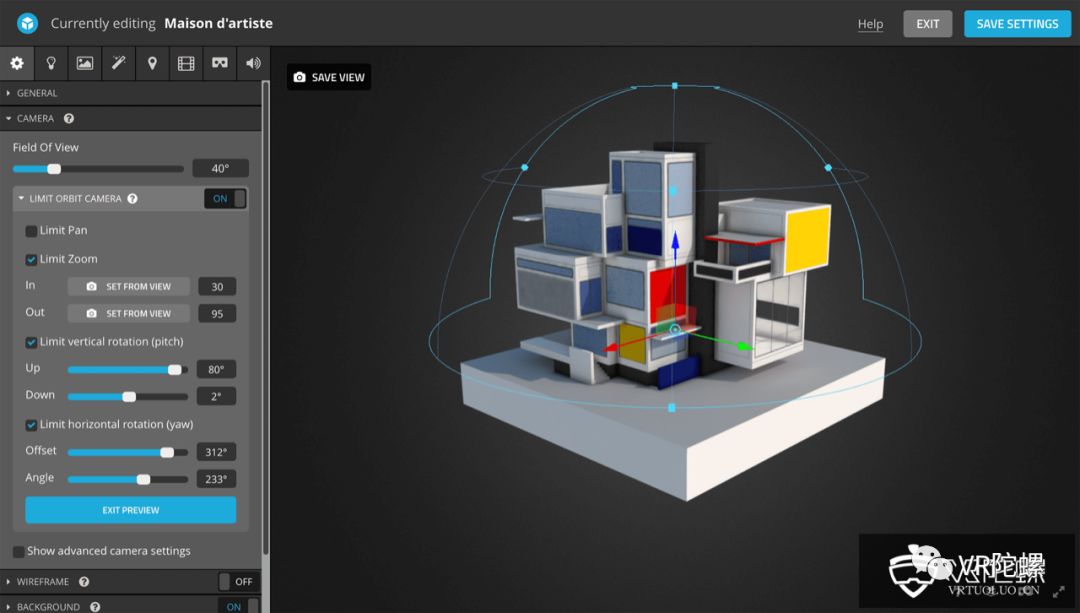
Task: Open the Animation film strip tab
Action: click(186, 63)
